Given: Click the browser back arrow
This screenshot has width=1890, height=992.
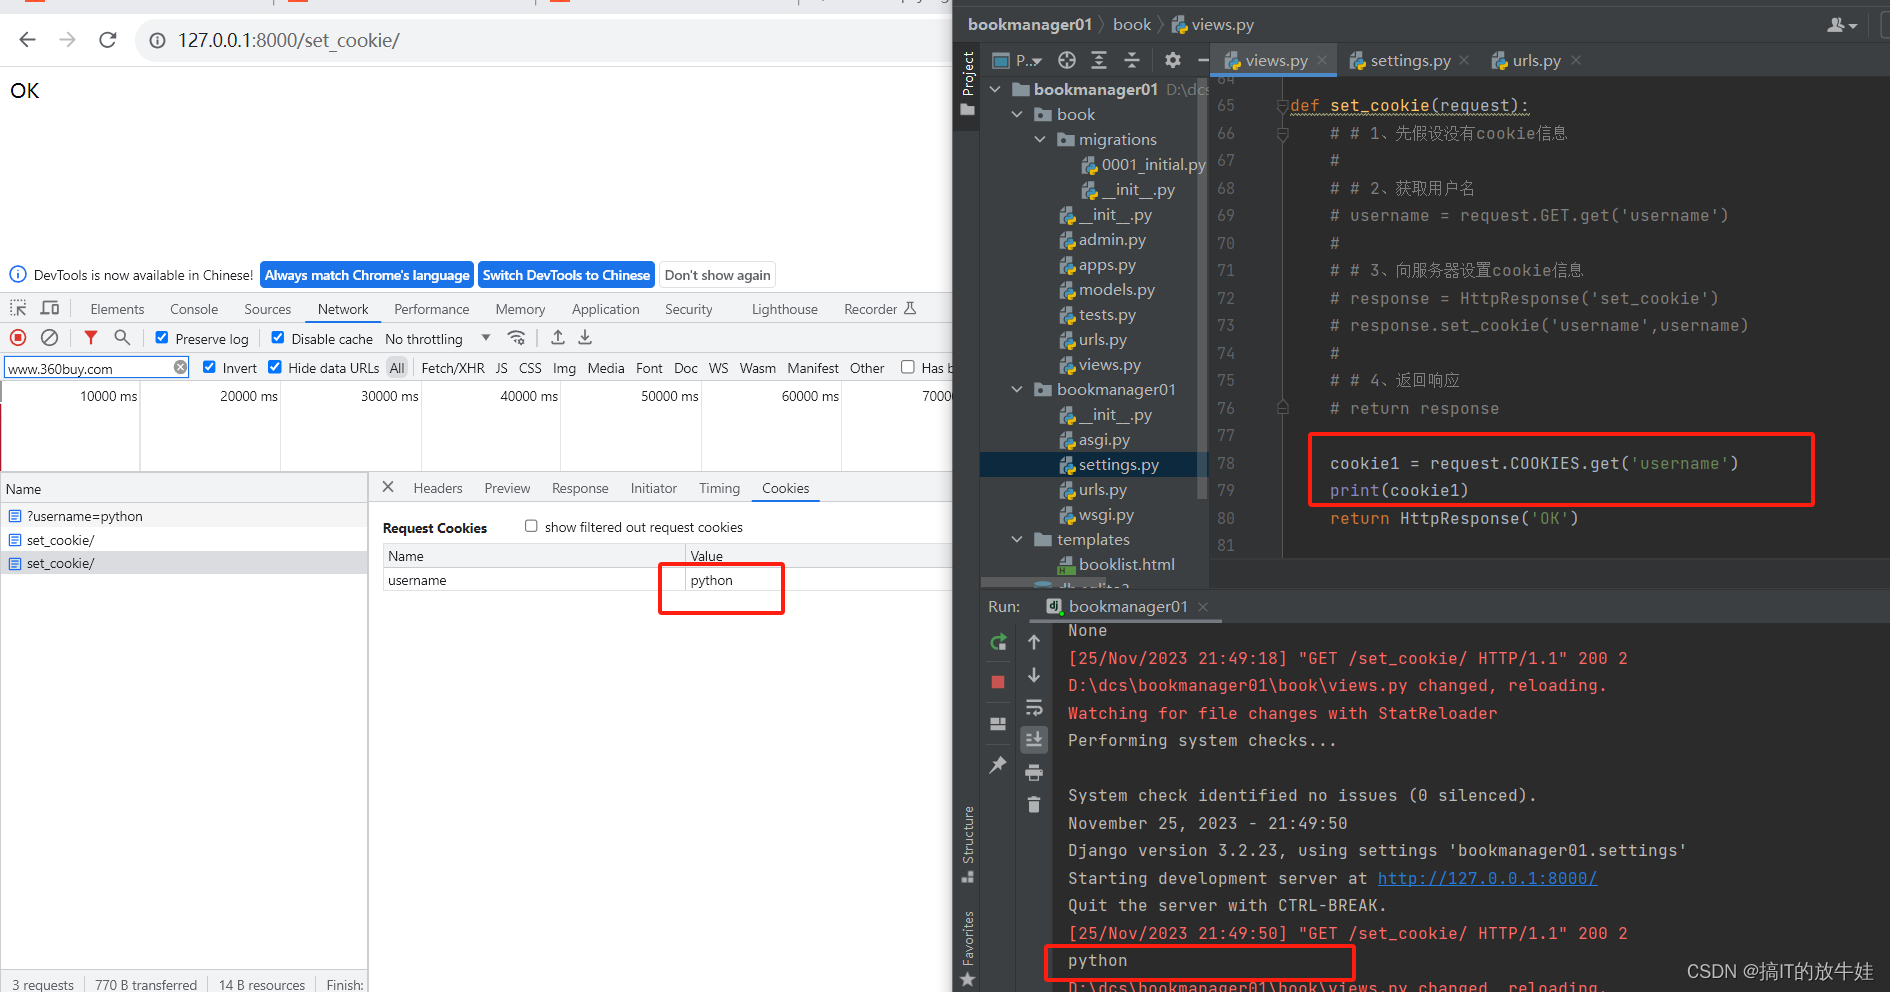Looking at the screenshot, I should 27,40.
